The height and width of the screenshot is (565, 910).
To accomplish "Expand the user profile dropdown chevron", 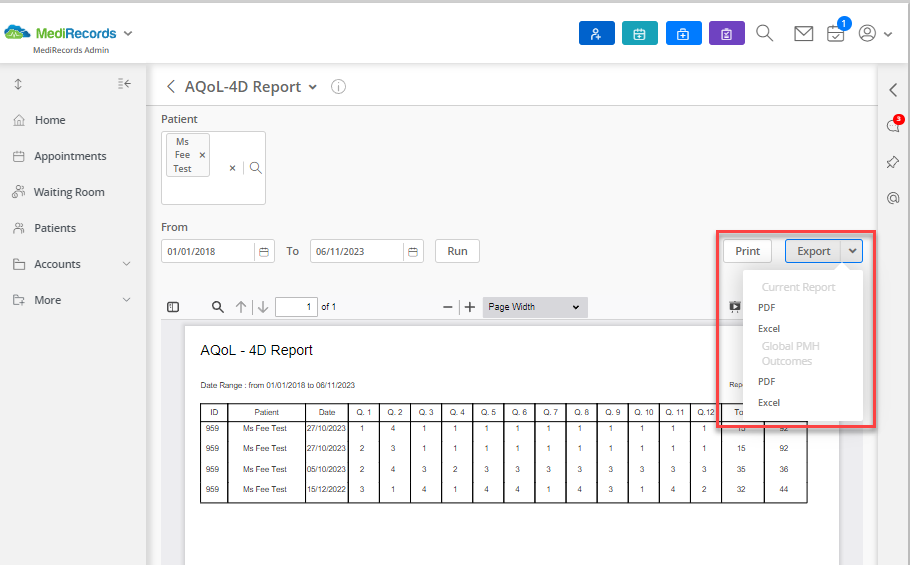I will [888, 34].
